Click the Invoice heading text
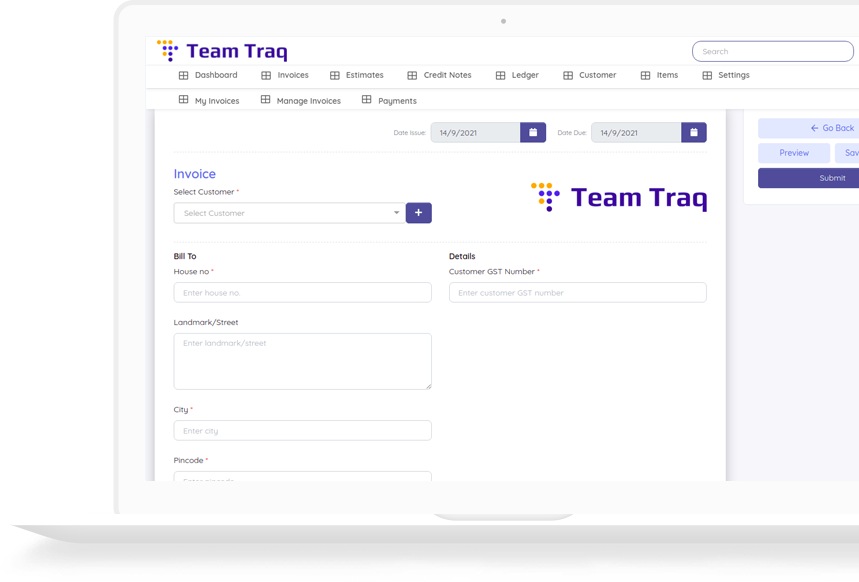The height and width of the screenshot is (582, 859). (x=194, y=174)
